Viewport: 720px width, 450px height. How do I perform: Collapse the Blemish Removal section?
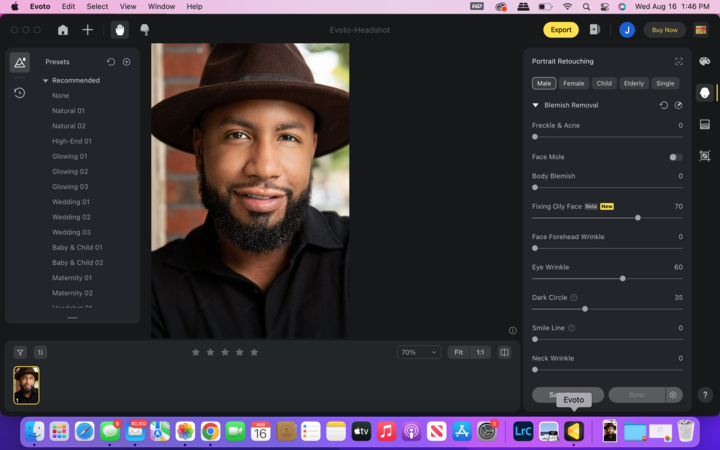[x=535, y=105]
